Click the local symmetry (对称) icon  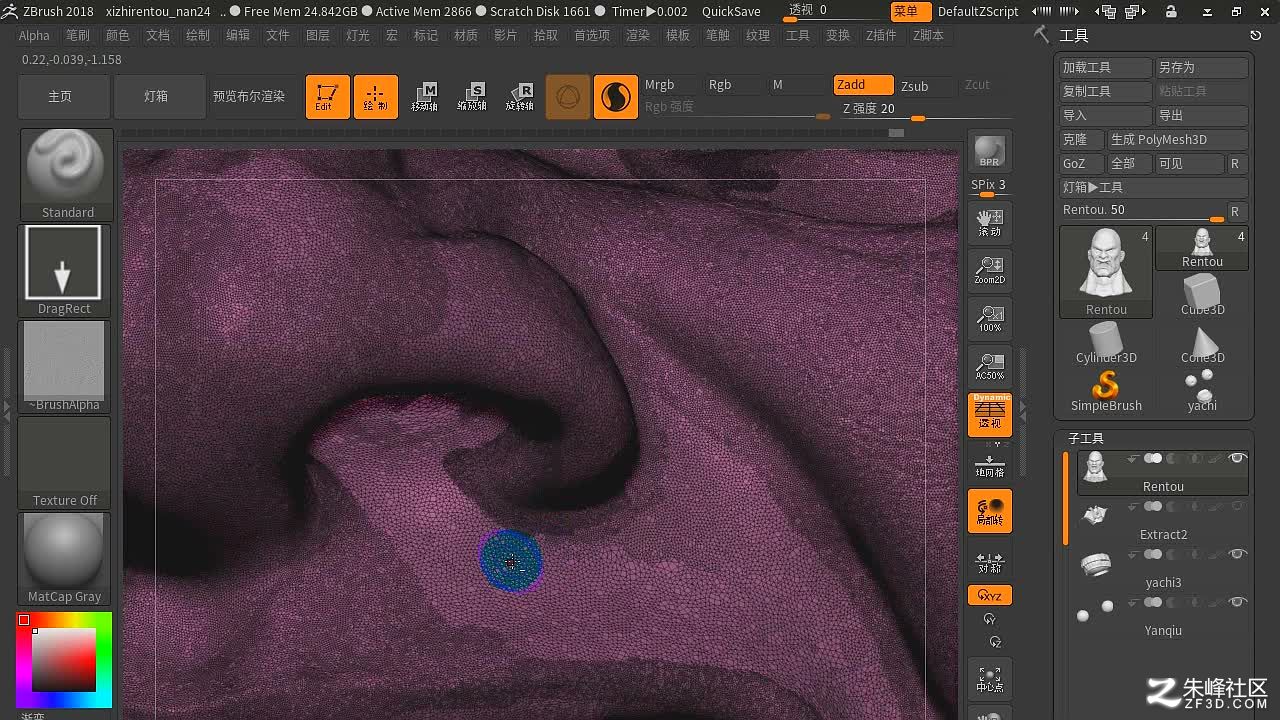pyautogui.click(x=989, y=562)
